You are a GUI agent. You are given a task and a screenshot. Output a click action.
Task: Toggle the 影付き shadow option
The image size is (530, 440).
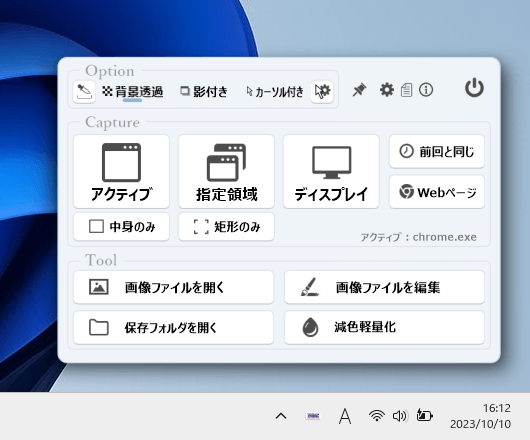204,92
